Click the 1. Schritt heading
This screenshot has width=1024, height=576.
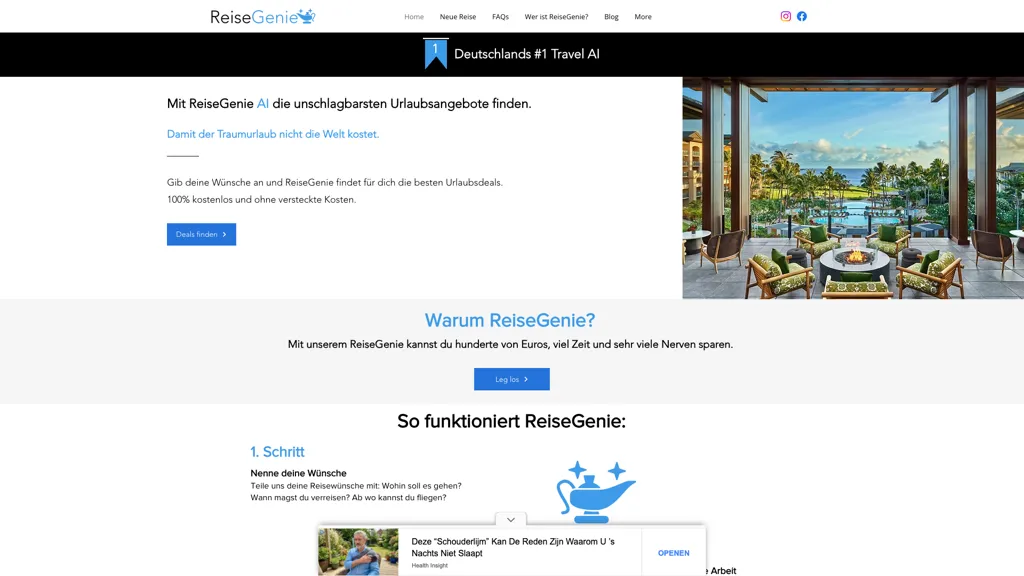point(278,452)
